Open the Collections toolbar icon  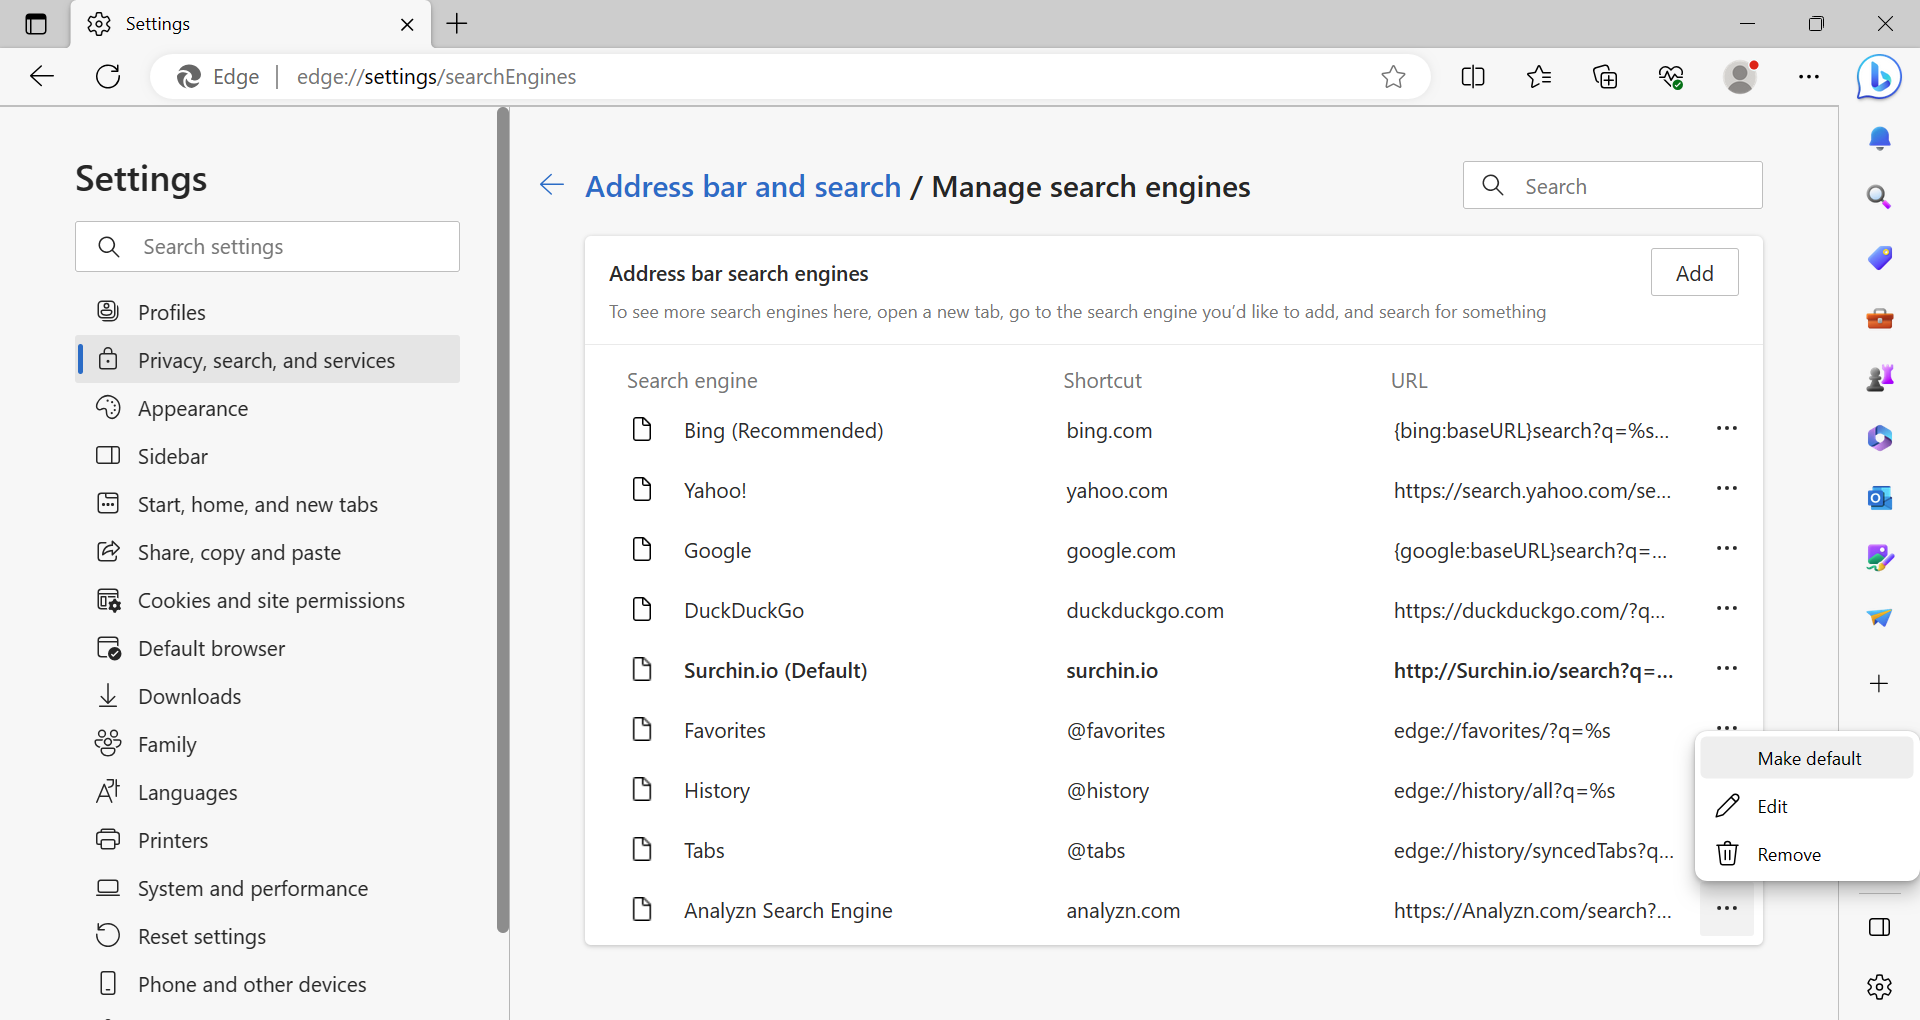pyautogui.click(x=1605, y=77)
